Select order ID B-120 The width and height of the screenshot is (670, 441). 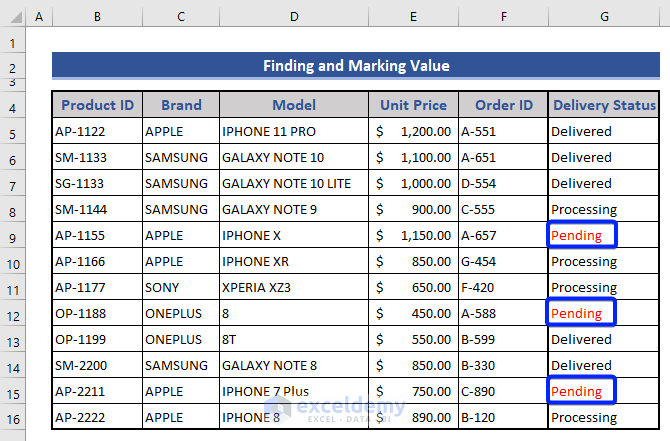[504, 417]
